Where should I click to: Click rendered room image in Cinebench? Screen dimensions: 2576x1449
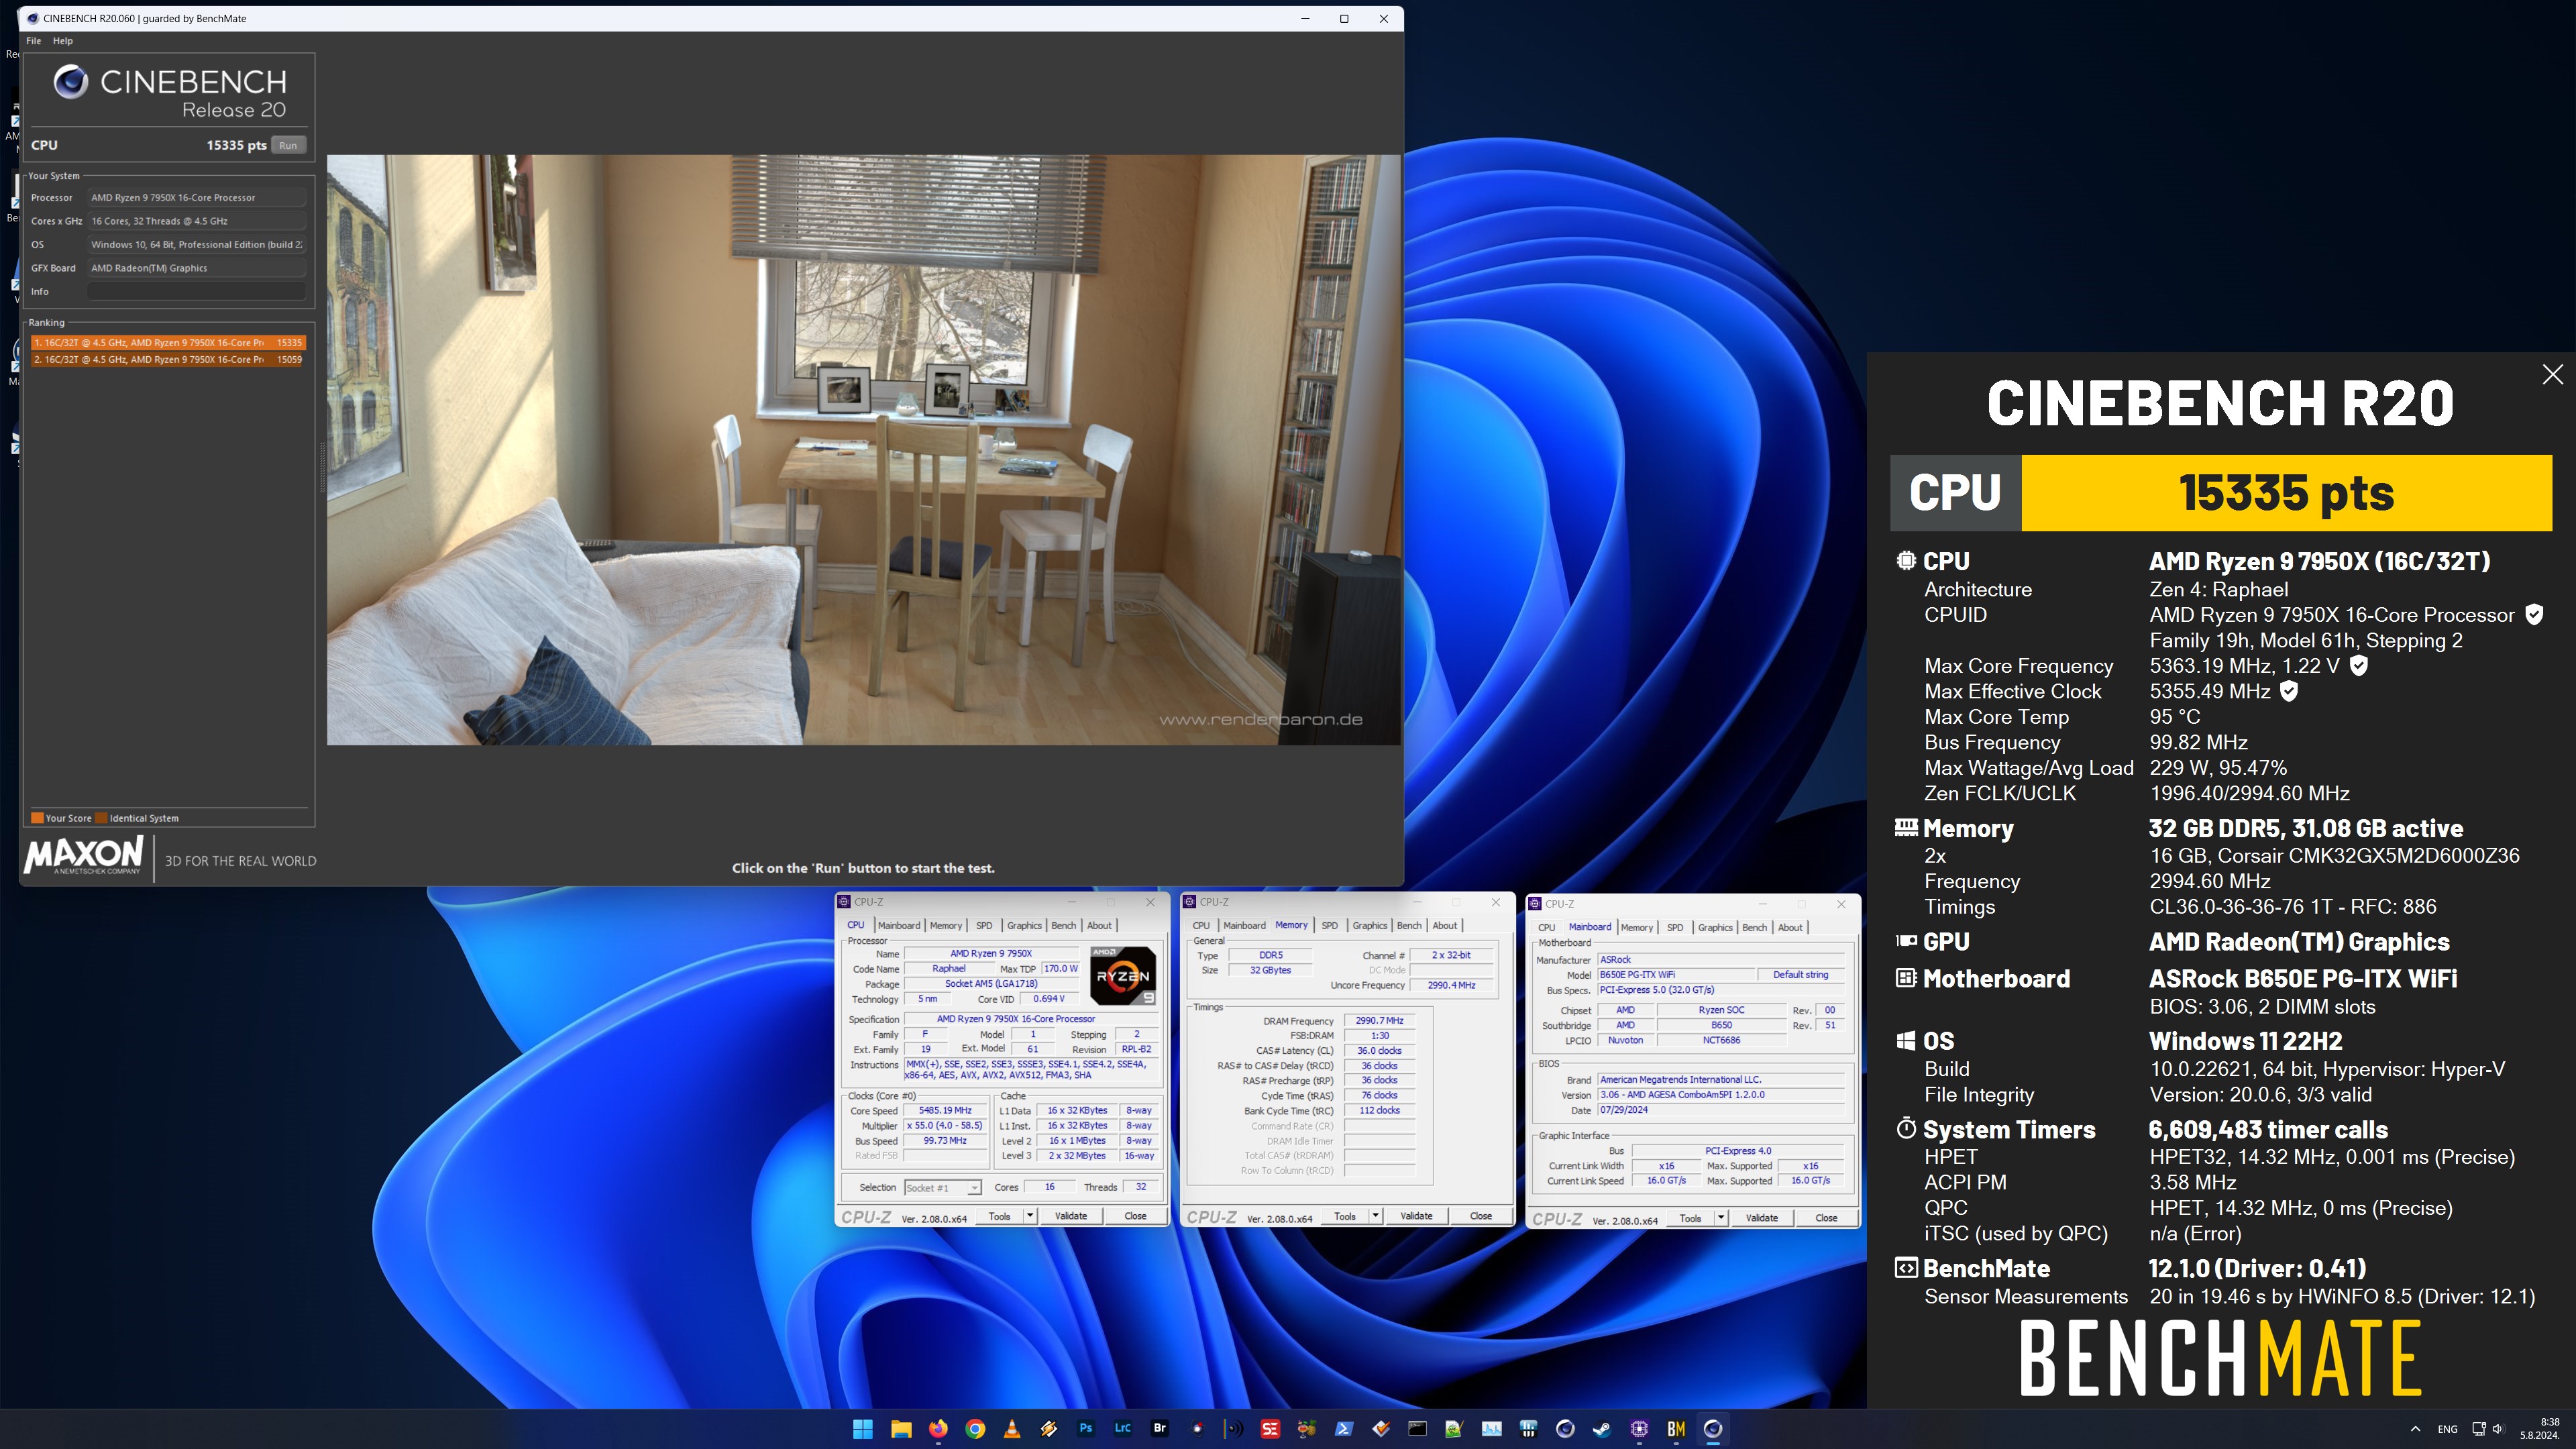(864, 449)
